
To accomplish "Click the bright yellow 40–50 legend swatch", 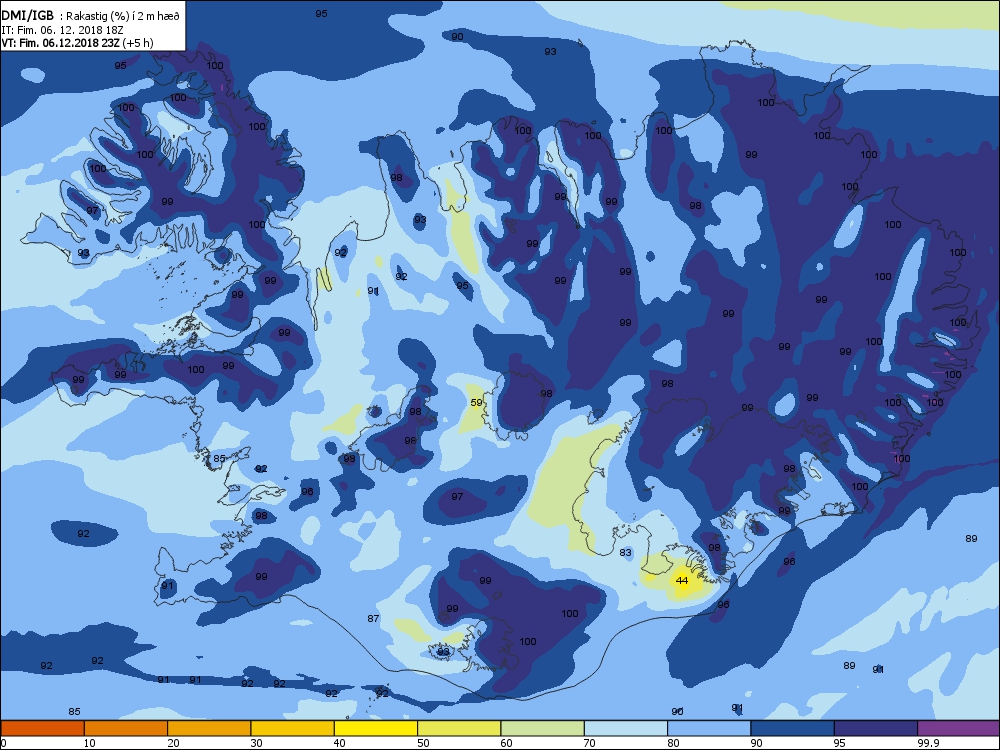I will pos(376,728).
